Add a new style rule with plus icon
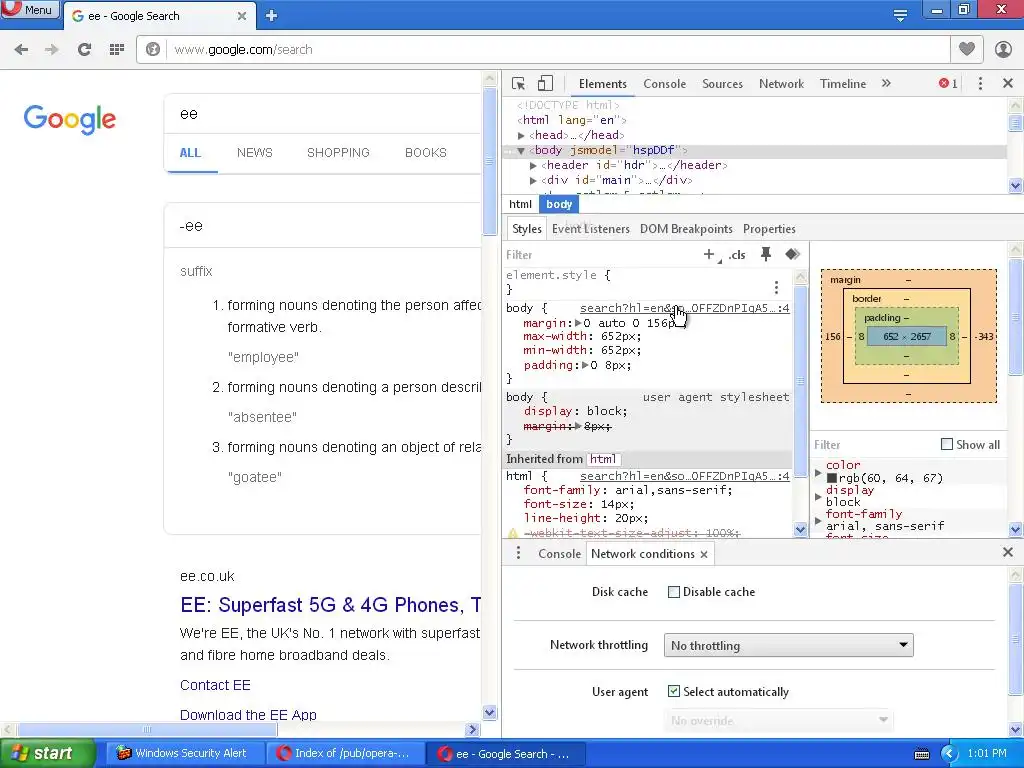 click(710, 255)
